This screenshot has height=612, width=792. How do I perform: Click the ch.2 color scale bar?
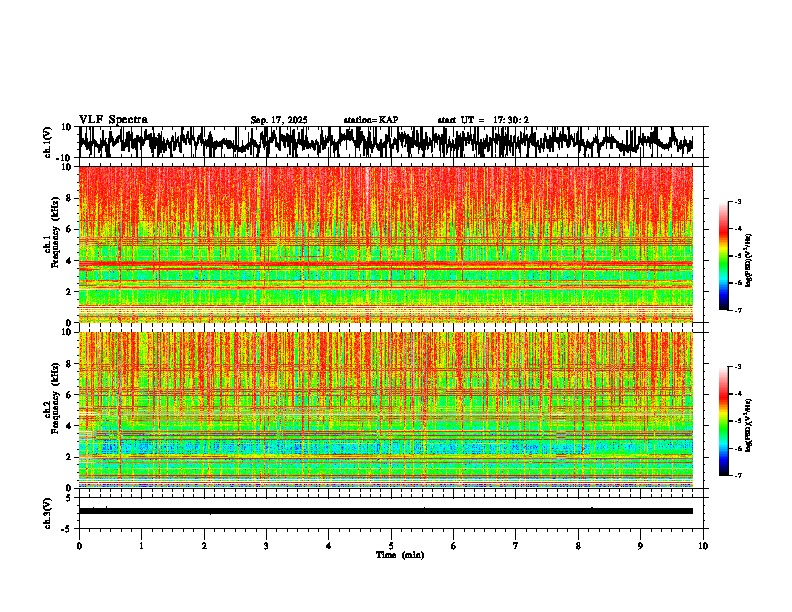coord(723,421)
